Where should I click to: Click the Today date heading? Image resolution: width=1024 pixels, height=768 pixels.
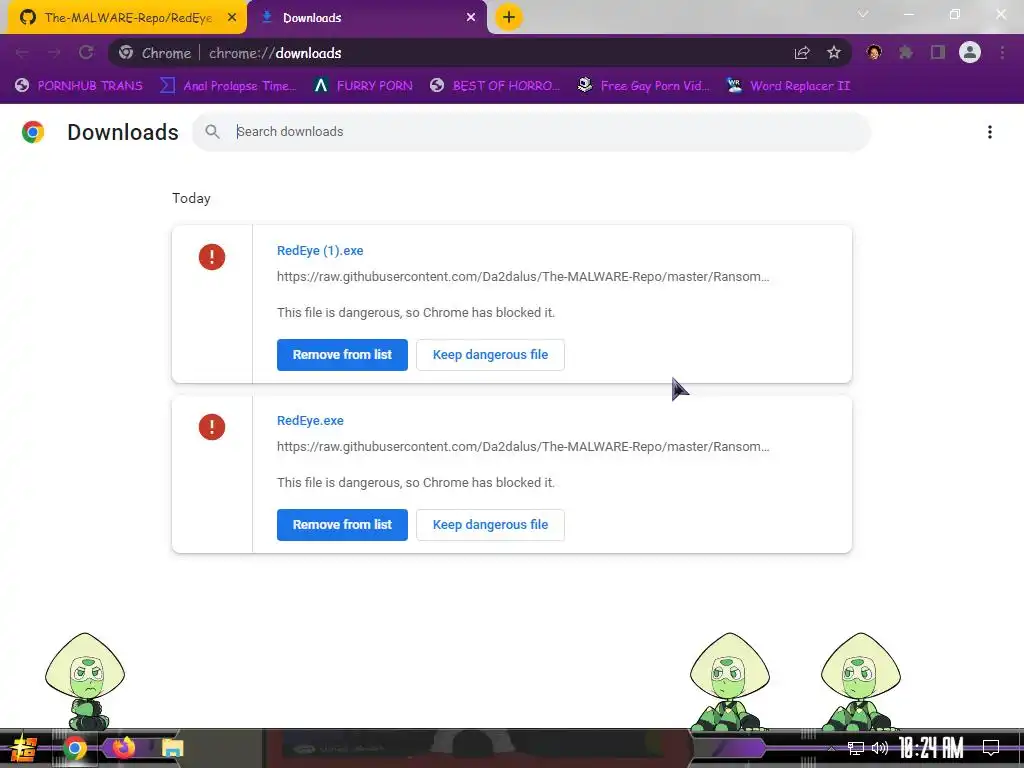coord(191,198)
